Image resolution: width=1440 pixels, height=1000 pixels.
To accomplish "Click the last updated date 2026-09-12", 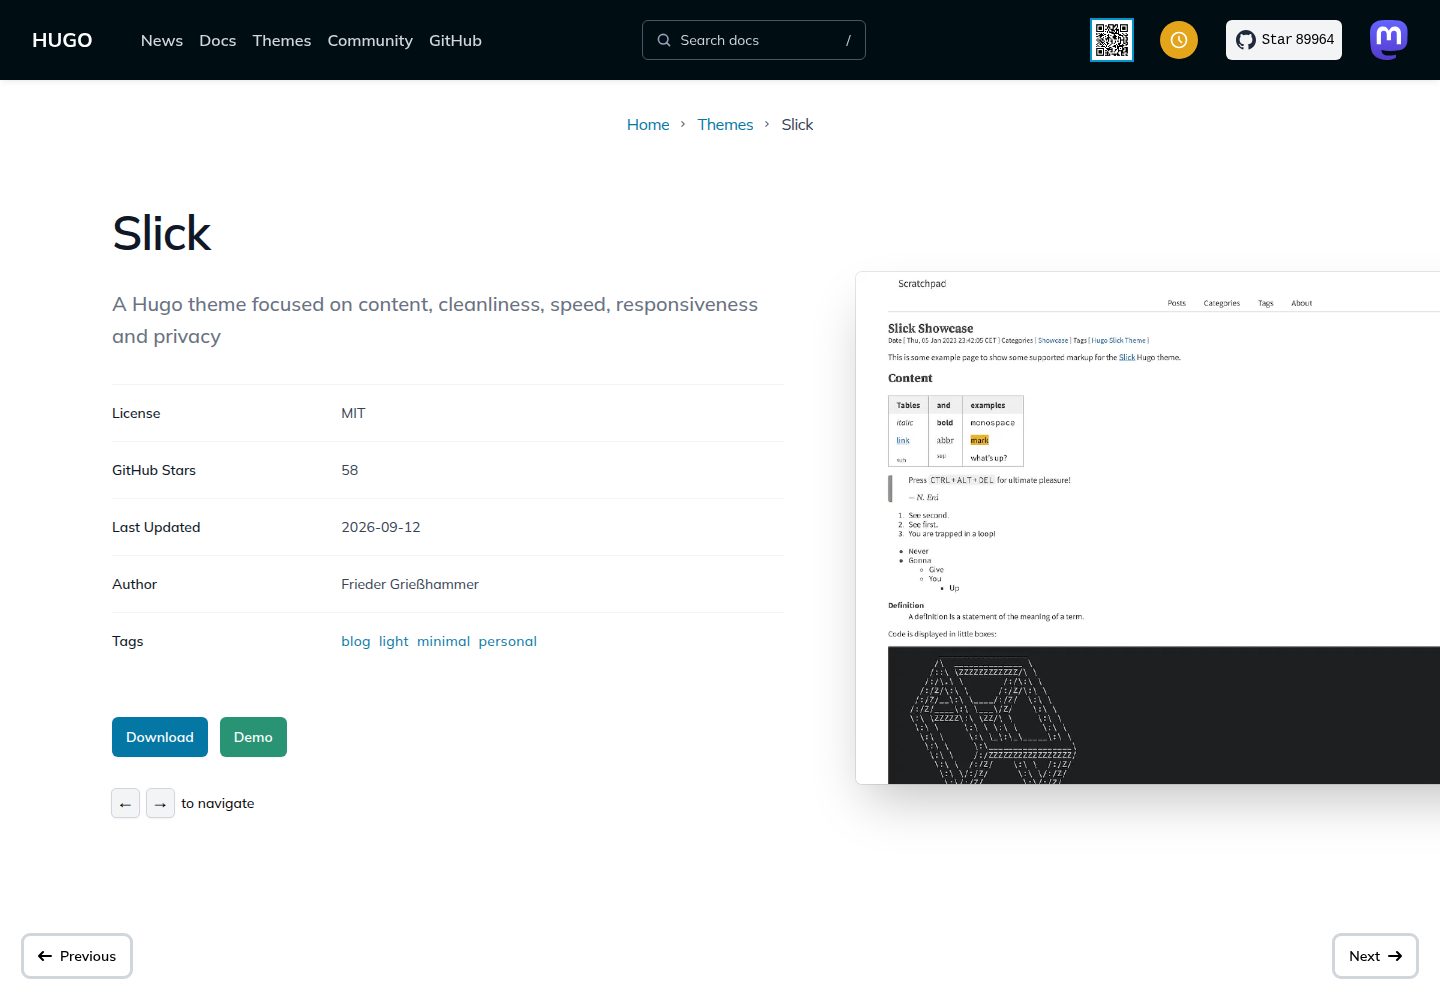I will pos(381,527).
